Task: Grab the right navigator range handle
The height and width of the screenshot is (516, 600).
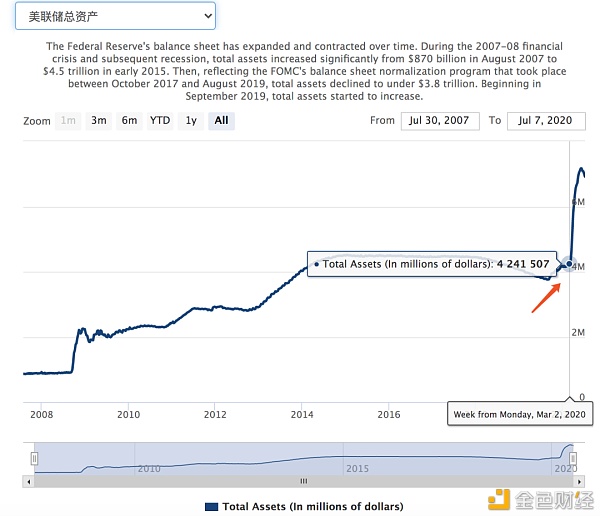Action: tap(573, 458)
